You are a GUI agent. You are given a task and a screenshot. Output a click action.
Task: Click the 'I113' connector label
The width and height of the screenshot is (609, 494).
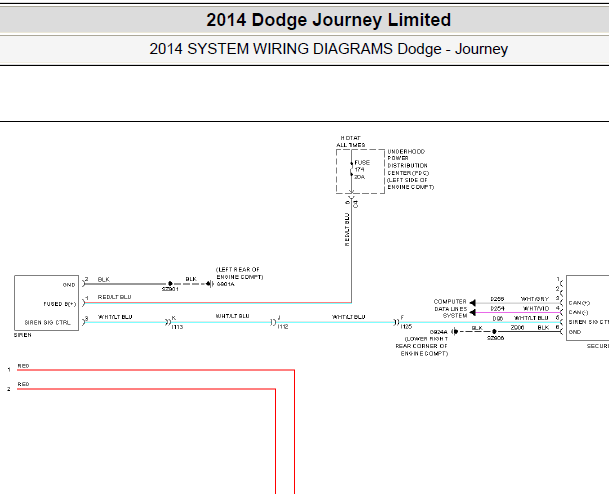click(x=177, y=327)
